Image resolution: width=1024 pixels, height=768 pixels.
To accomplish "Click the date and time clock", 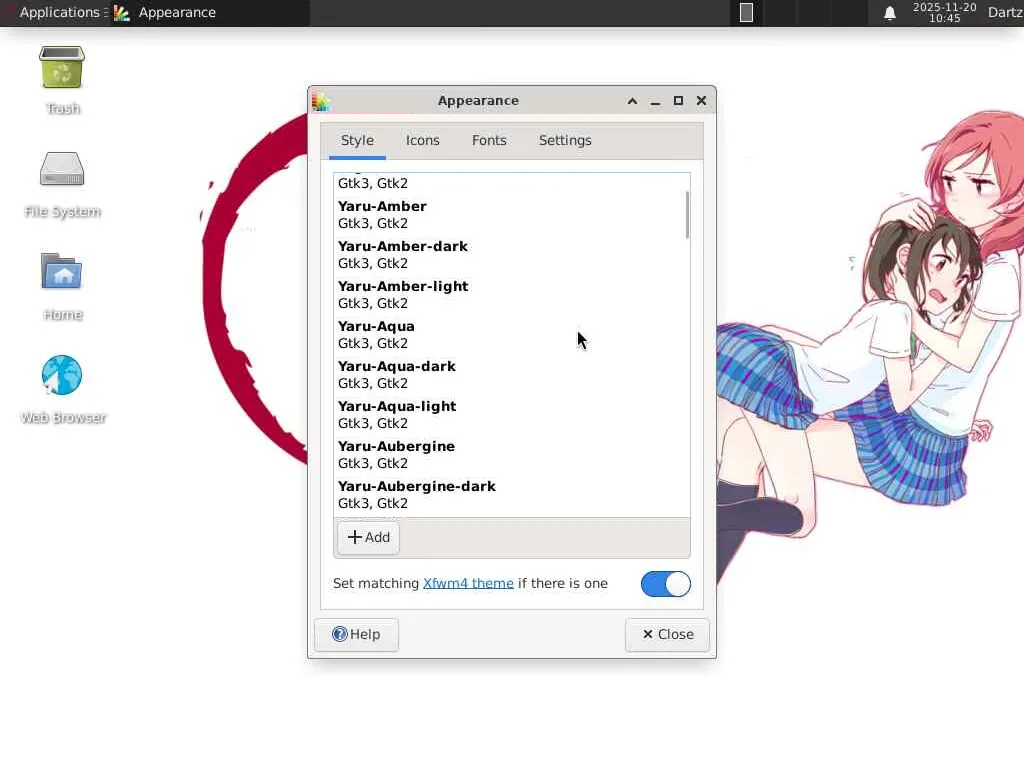I will (944, 12).
